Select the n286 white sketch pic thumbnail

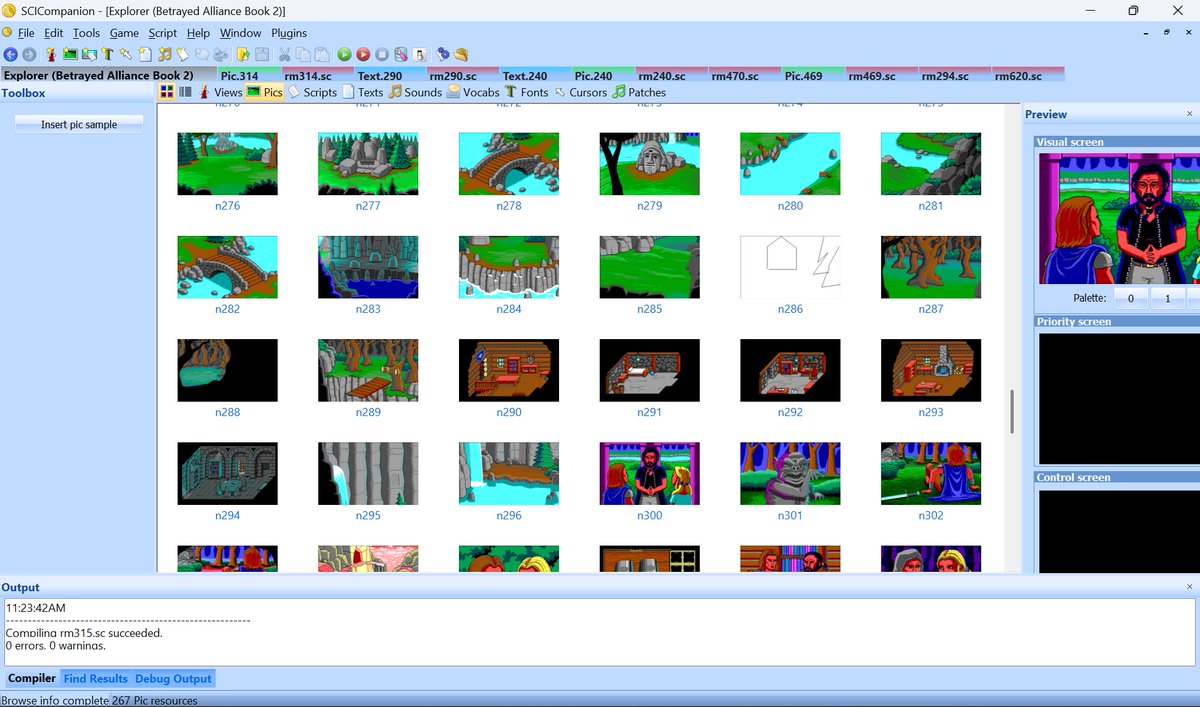point(790,267)
